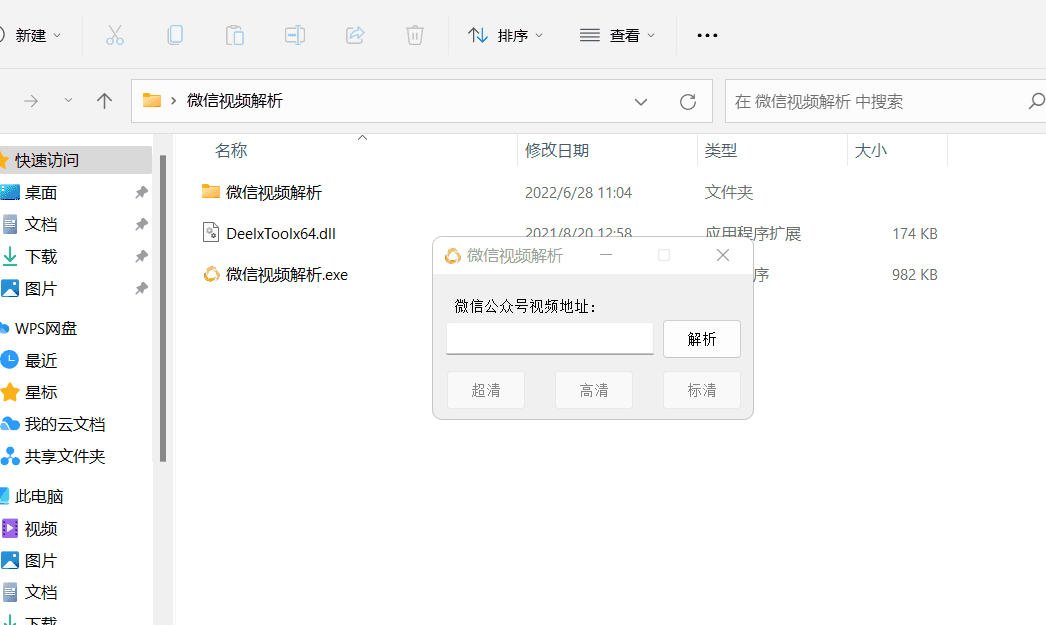
Task: Open the See more ellipsis menu
Action: 707,35
